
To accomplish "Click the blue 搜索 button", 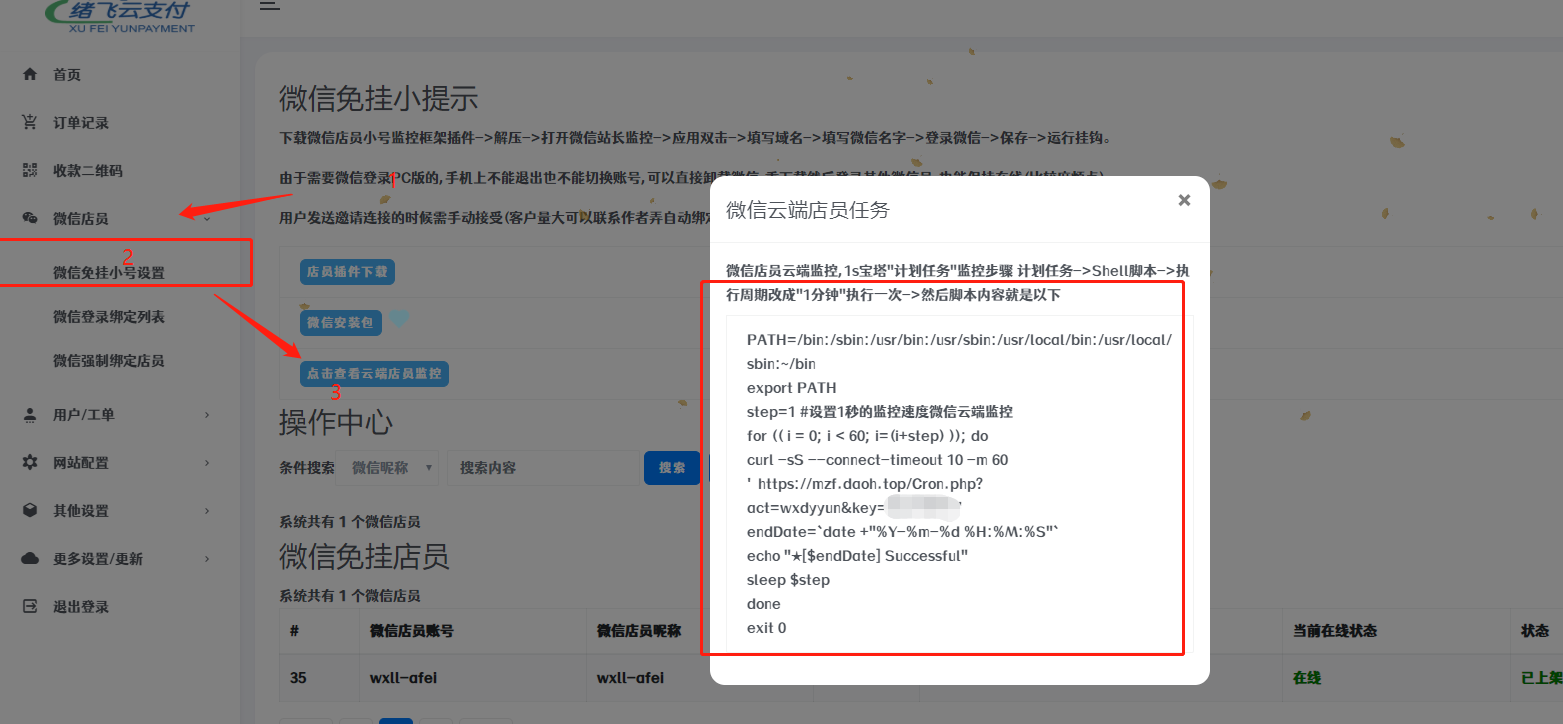I will tap(671, 468).
